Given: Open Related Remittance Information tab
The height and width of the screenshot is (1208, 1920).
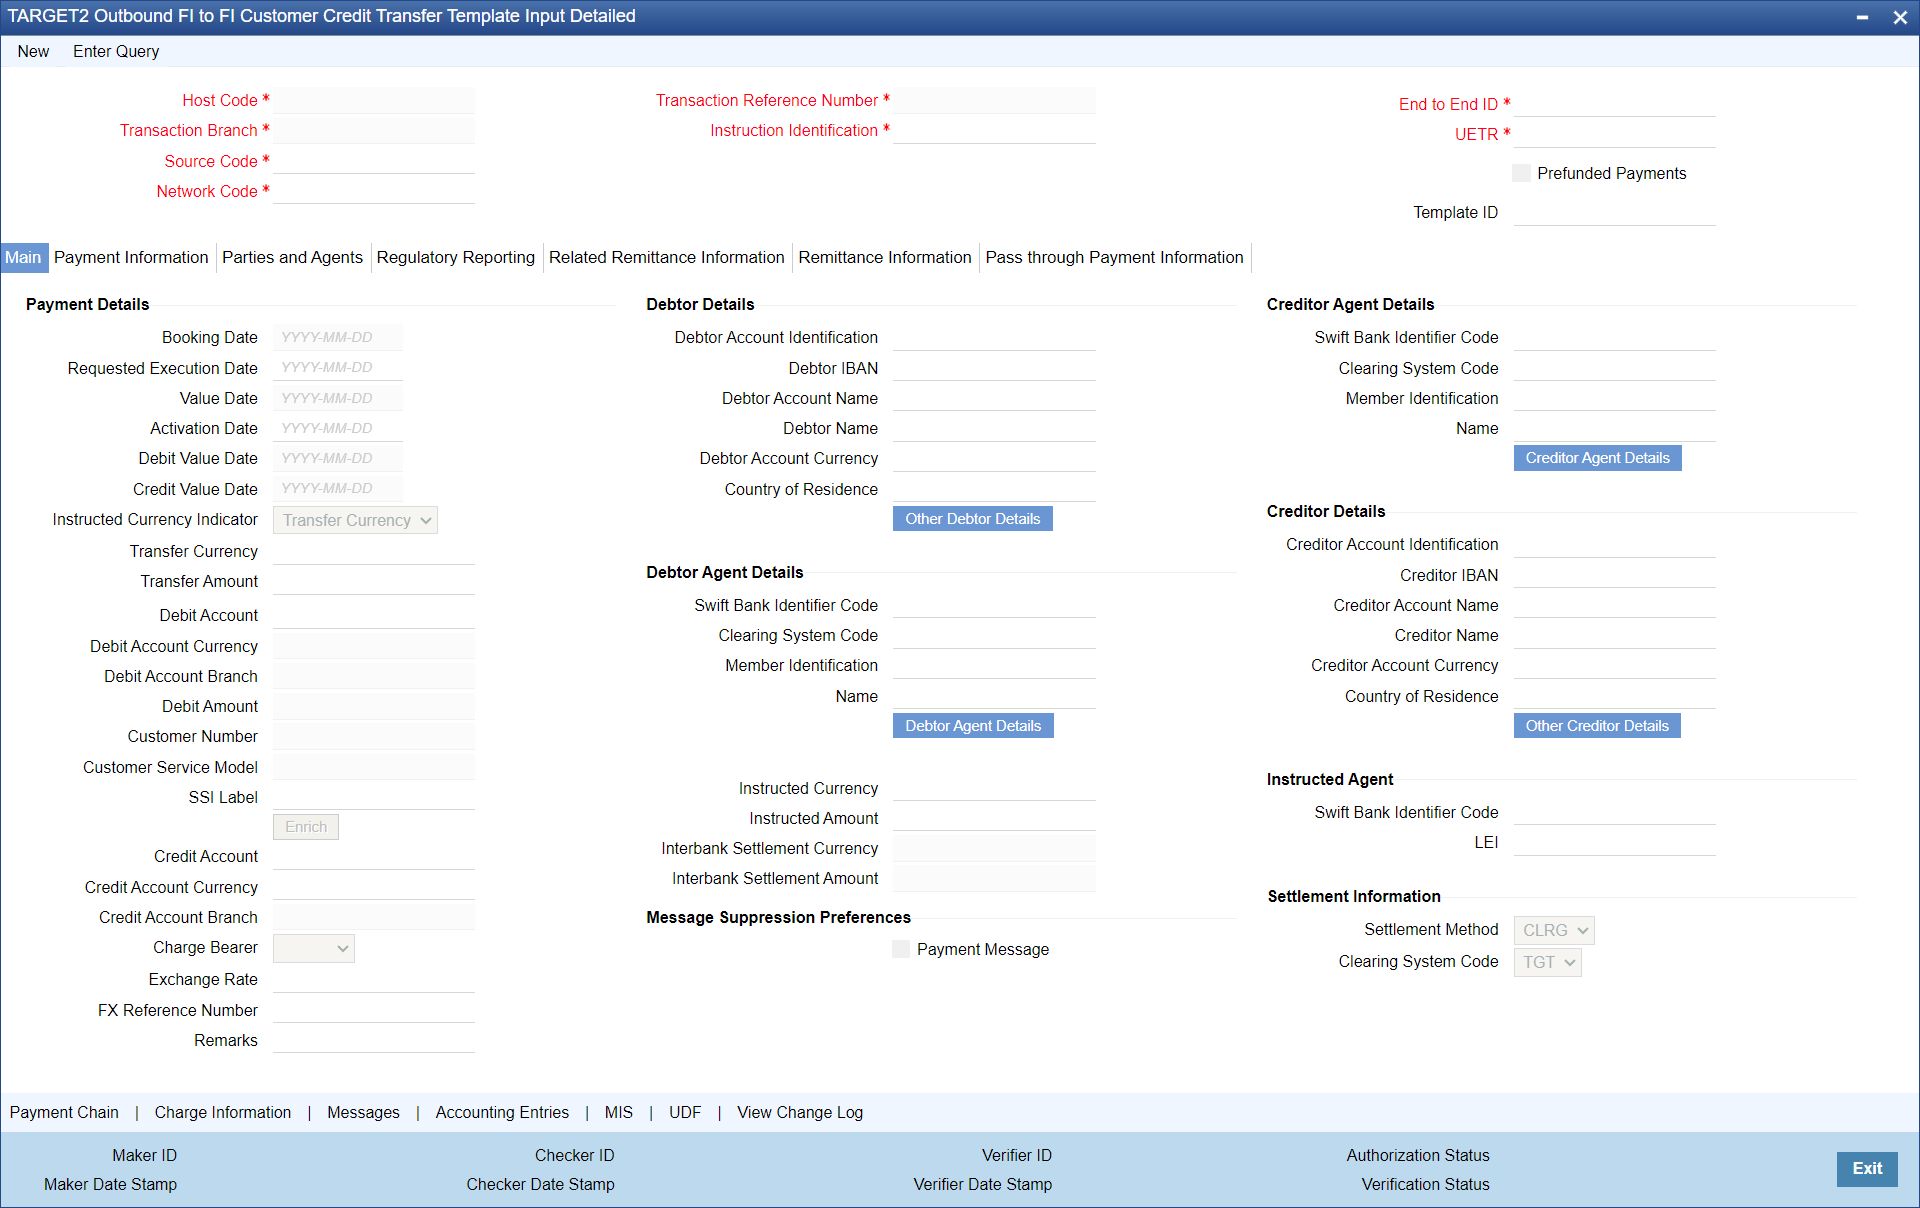Looking at the screenshot, I should (667, 257).
